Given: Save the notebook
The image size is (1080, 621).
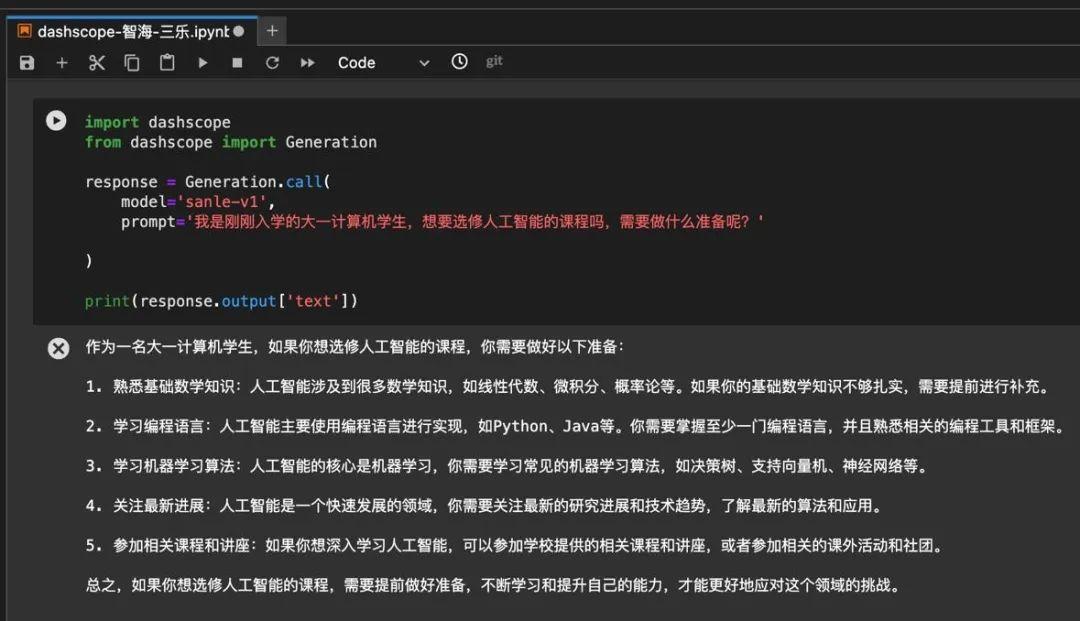Looking at the screenshot, I should [26, 61].
